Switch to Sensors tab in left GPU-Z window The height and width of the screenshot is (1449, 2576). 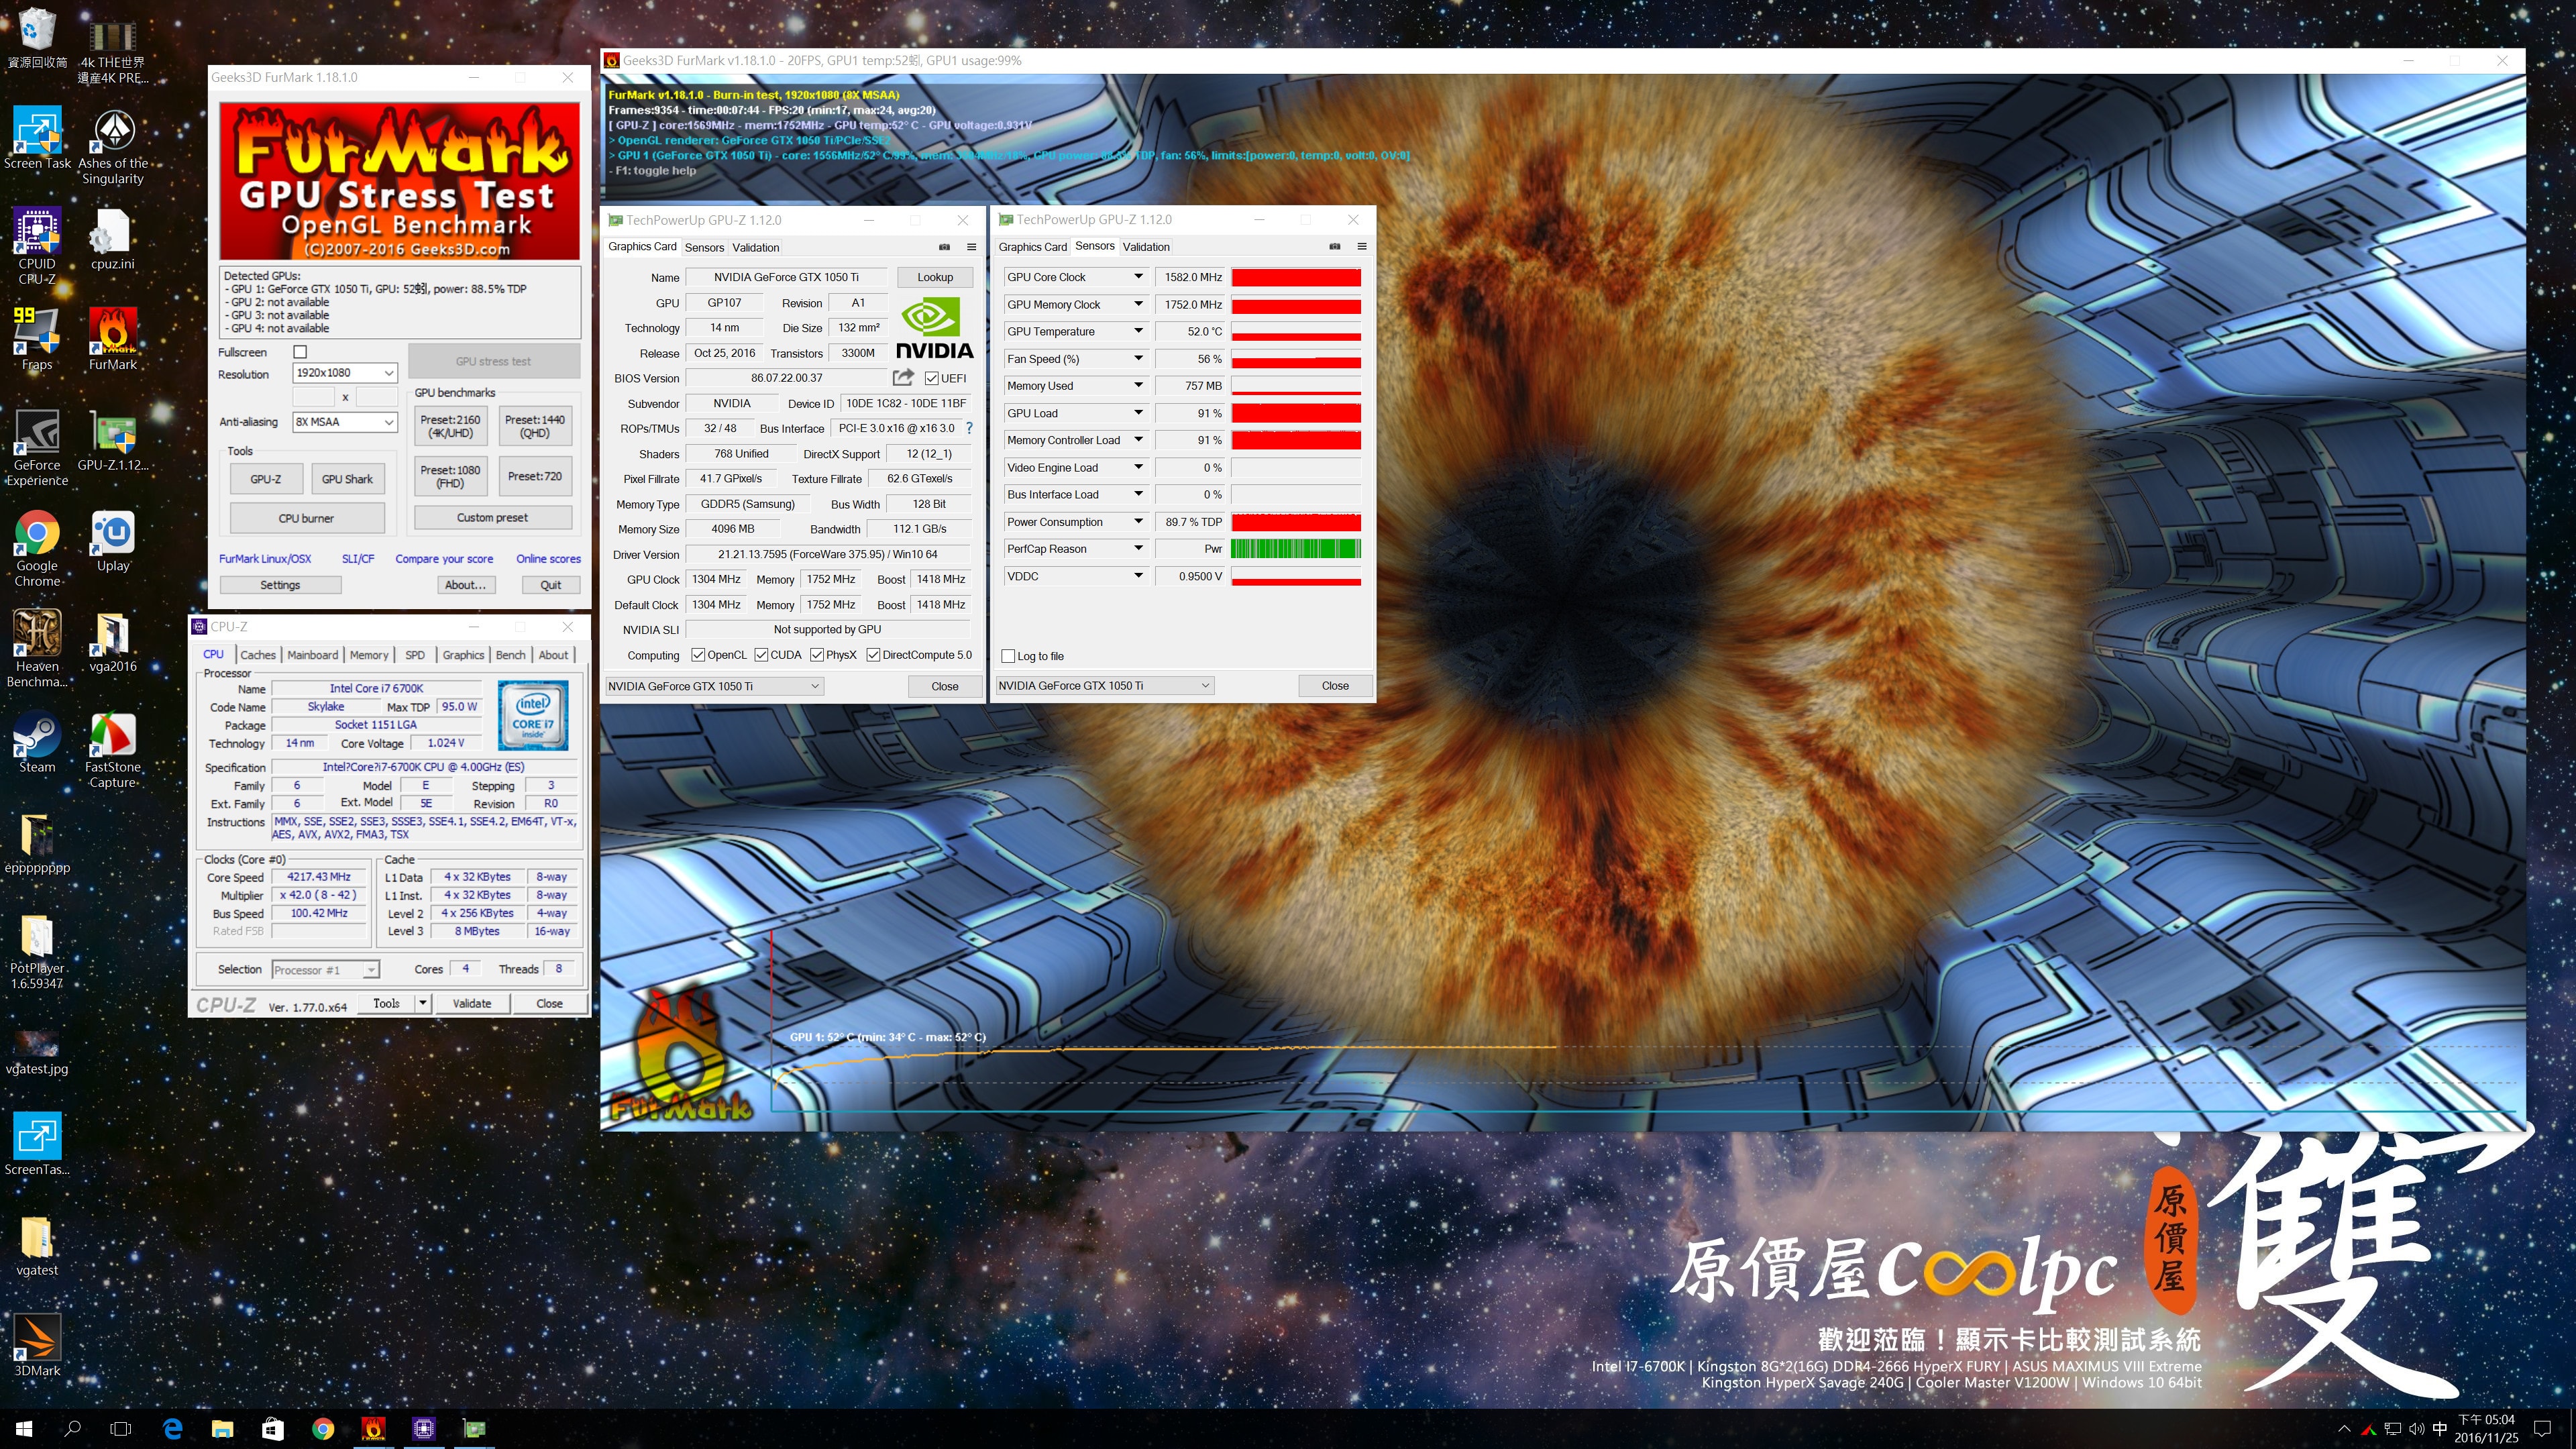704,247
